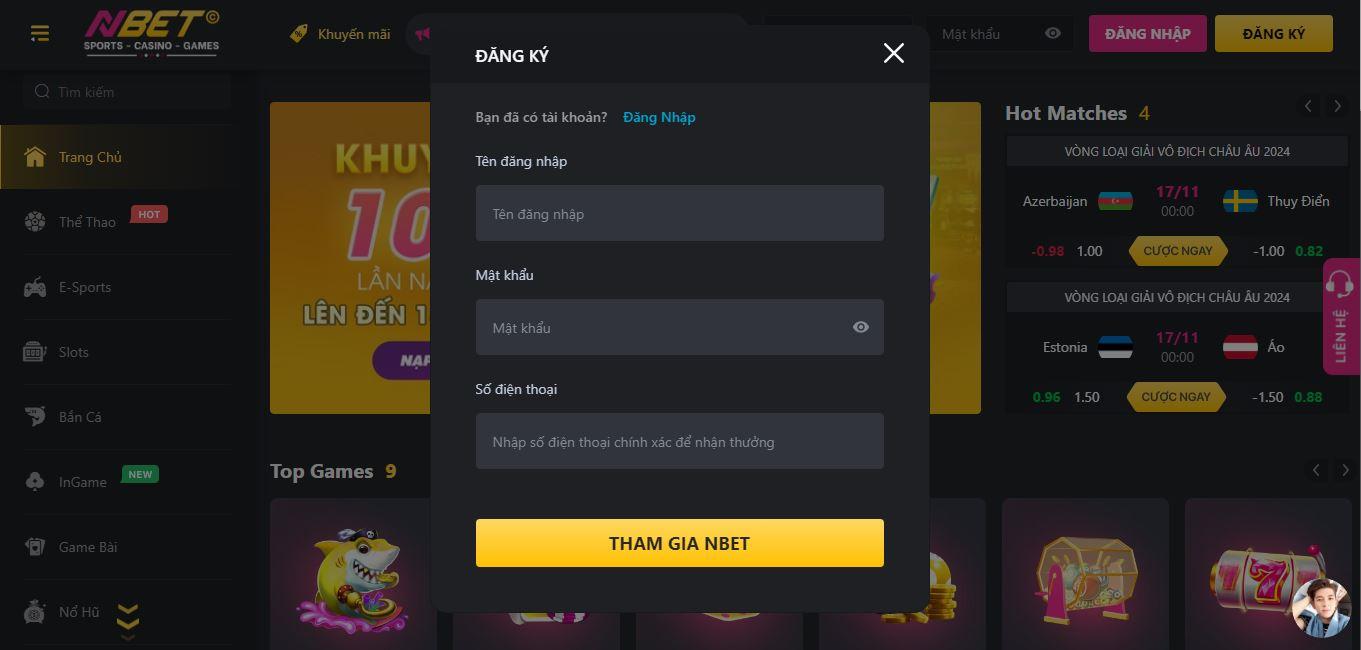Follow the Đăng Nhập link in dialog
The image size is (1361, 650).
tap(659, 117)
